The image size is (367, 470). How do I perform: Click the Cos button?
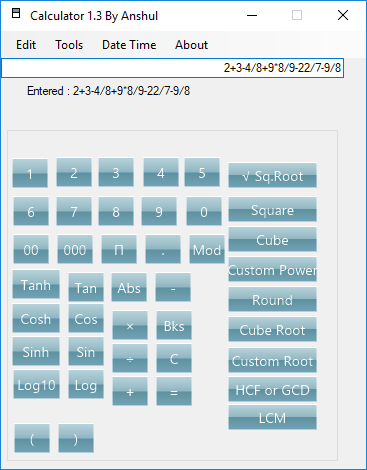[86, 318]
